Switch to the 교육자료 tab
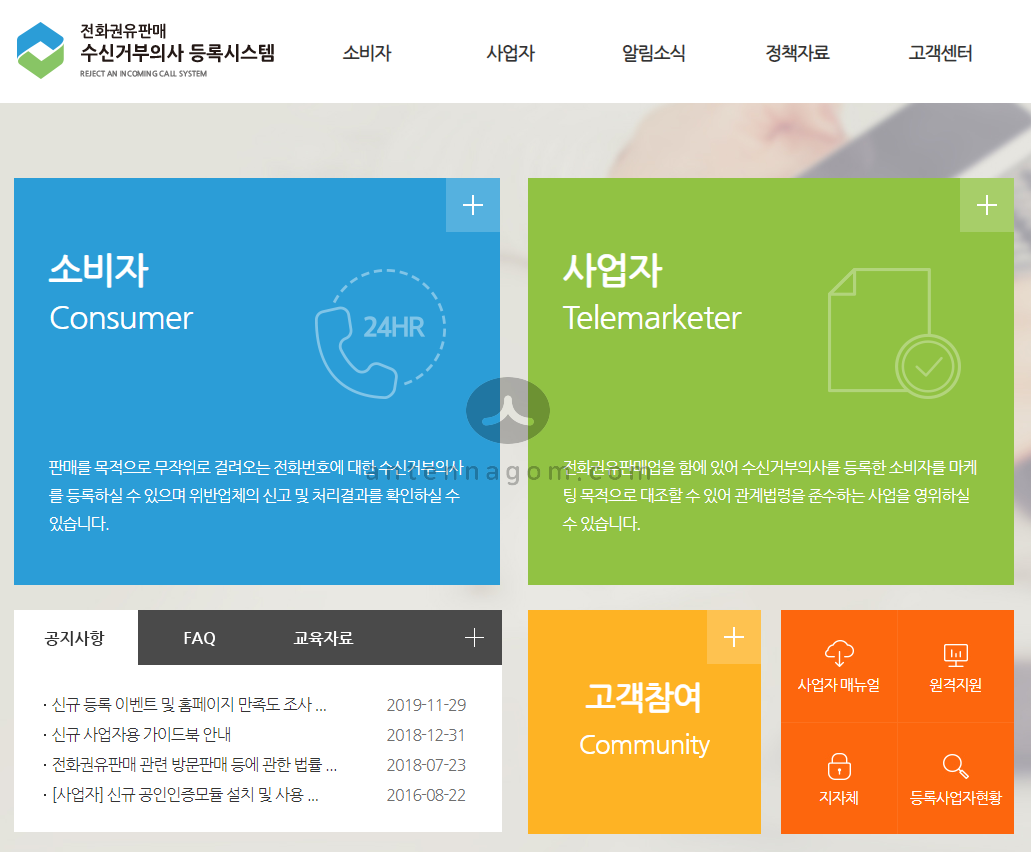1031x852 pixels. (323, 638)
